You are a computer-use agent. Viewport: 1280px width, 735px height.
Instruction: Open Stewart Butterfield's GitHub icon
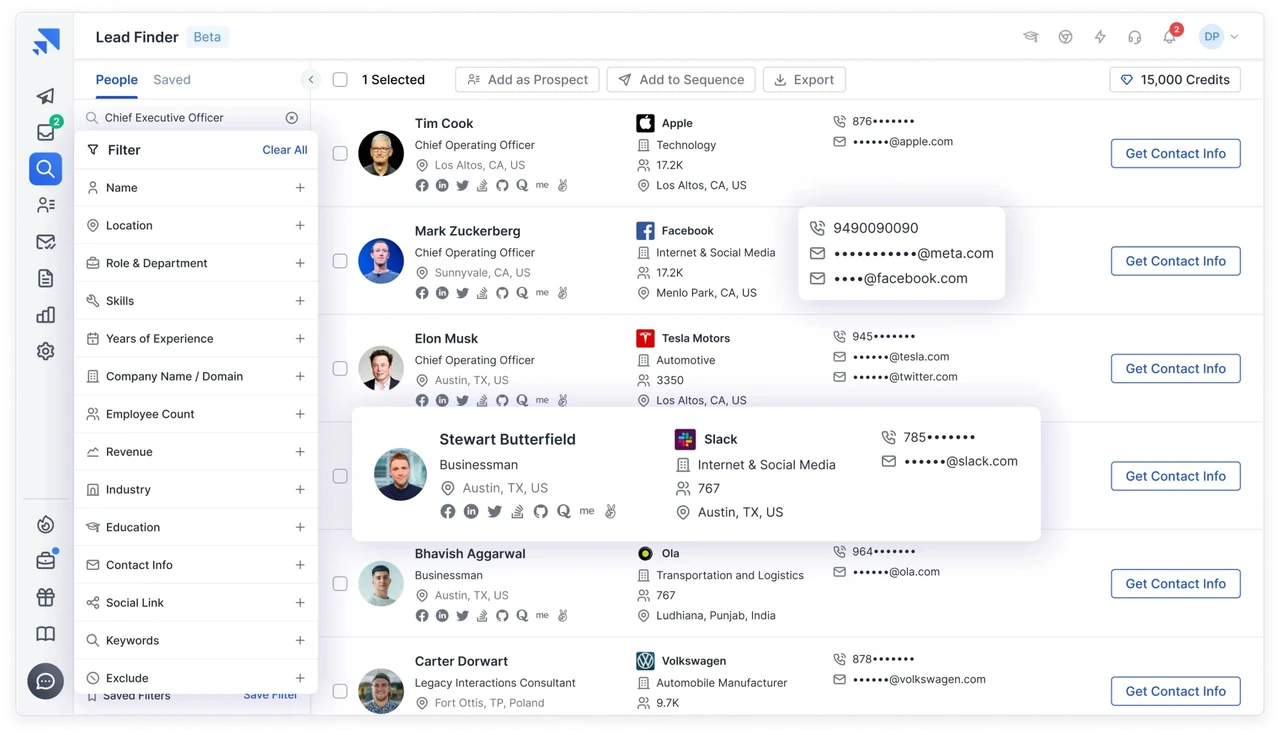click(541, 511)
